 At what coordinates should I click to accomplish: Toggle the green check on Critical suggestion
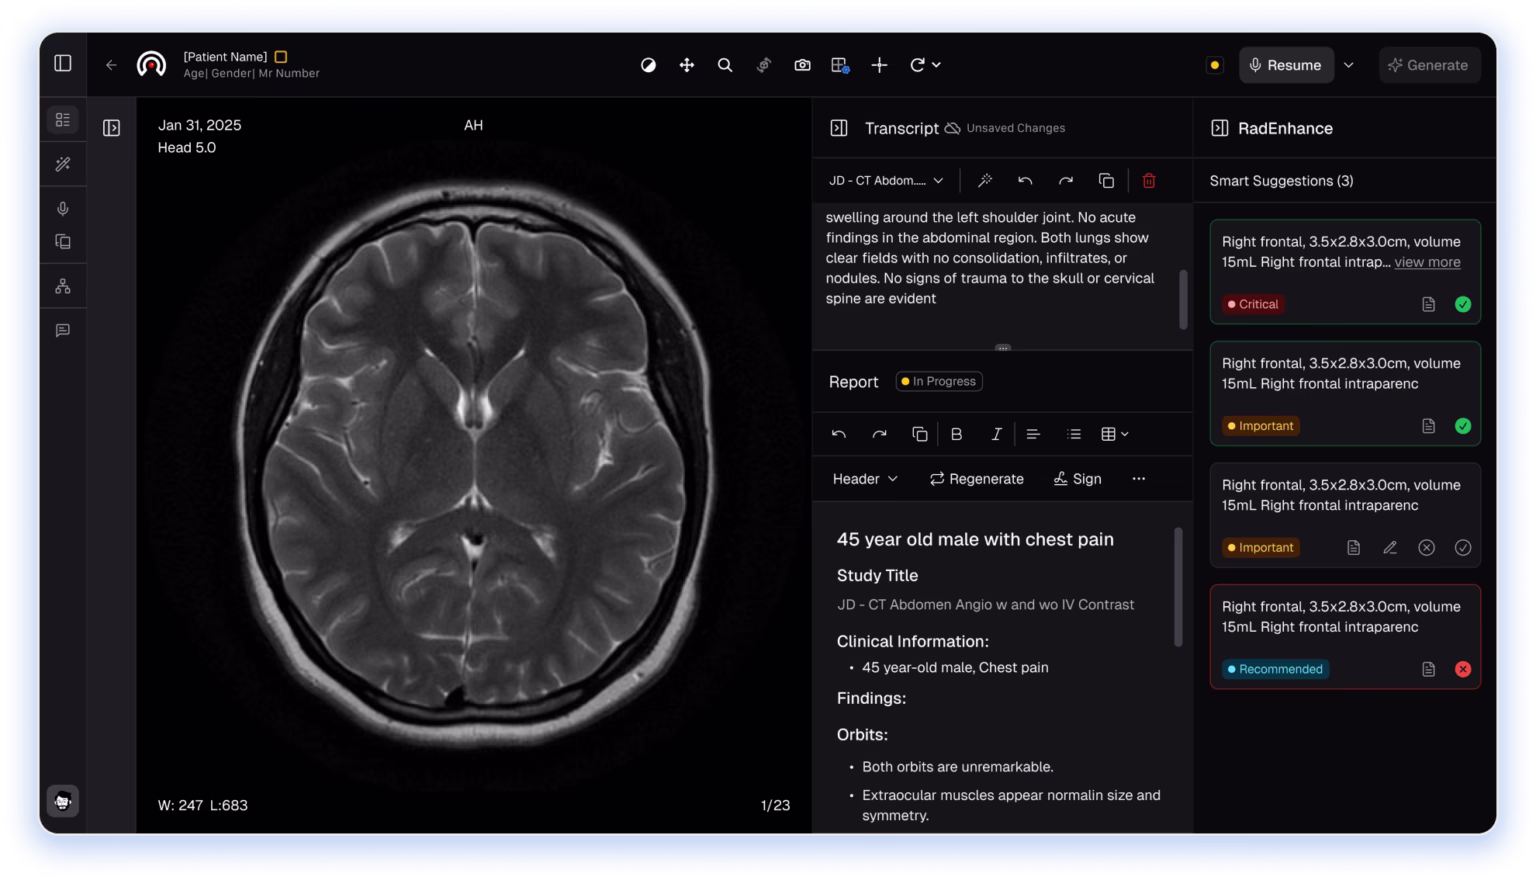click(1463, 304)
